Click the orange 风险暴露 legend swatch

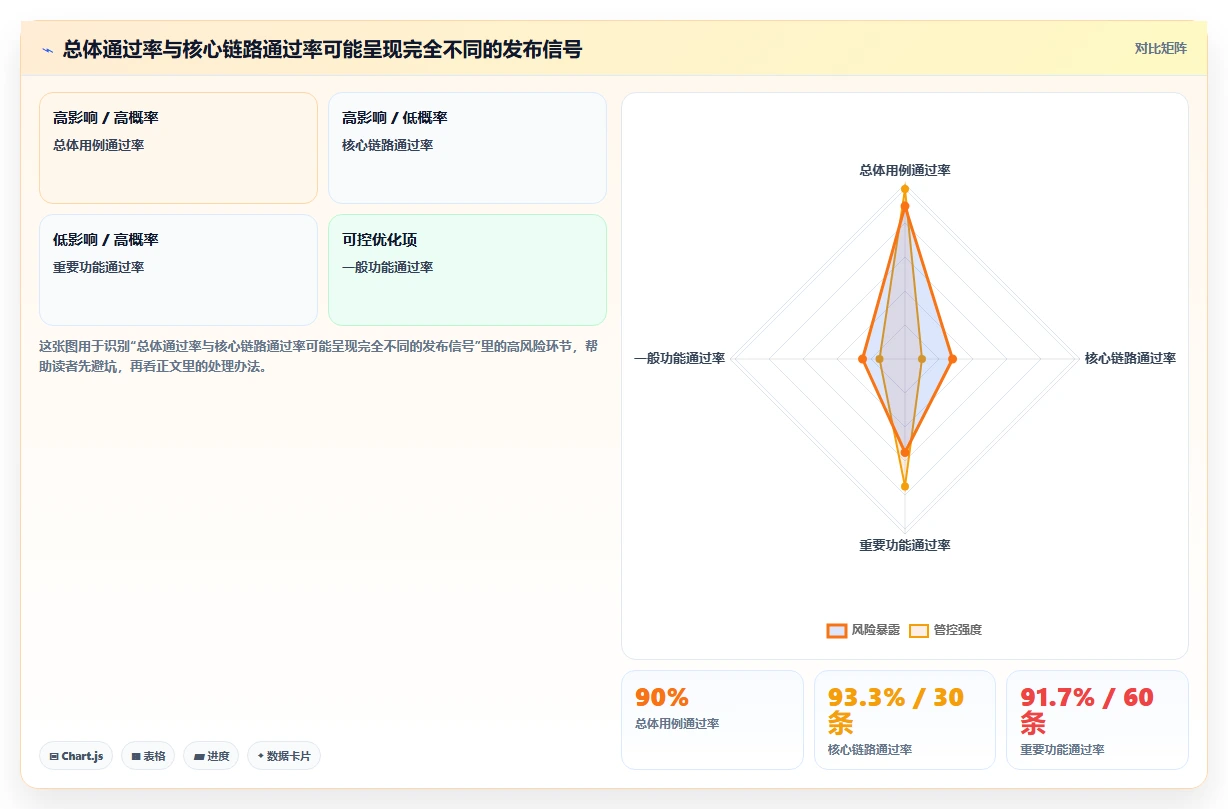[x=836, y=630]
